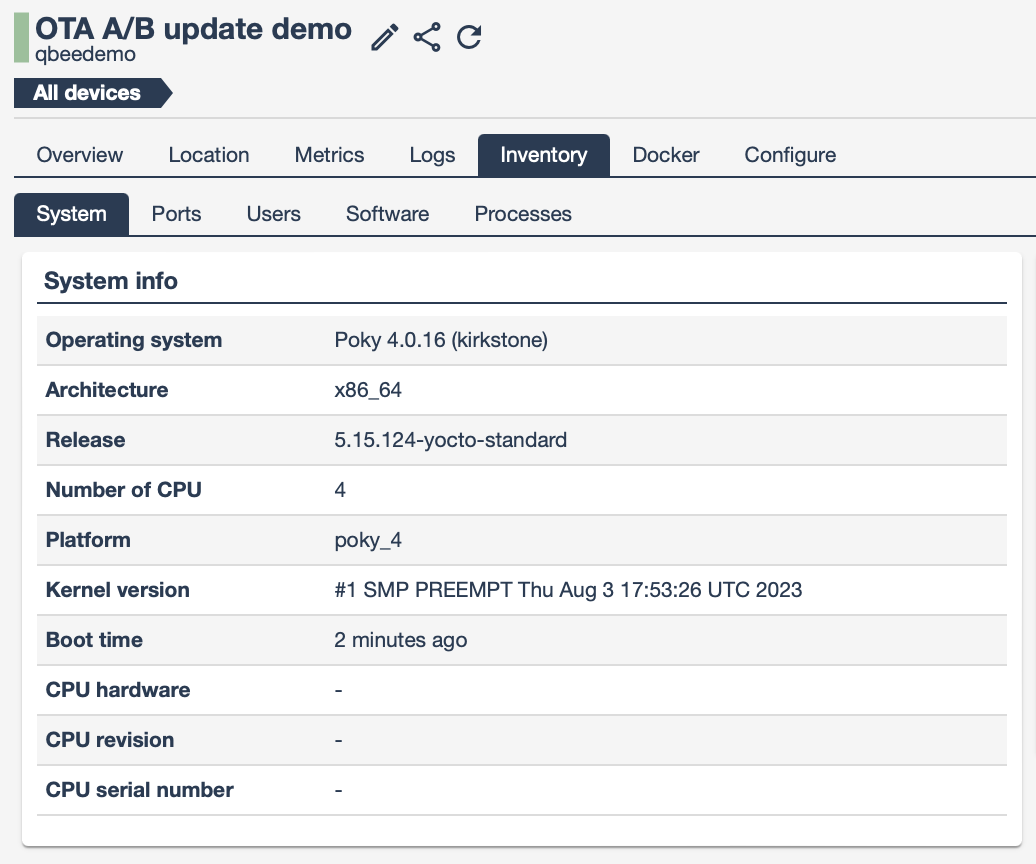The height and width of the screenshot is (864, 1036).
Task: View device Metrics tab
Action: [x=329, y=155]
